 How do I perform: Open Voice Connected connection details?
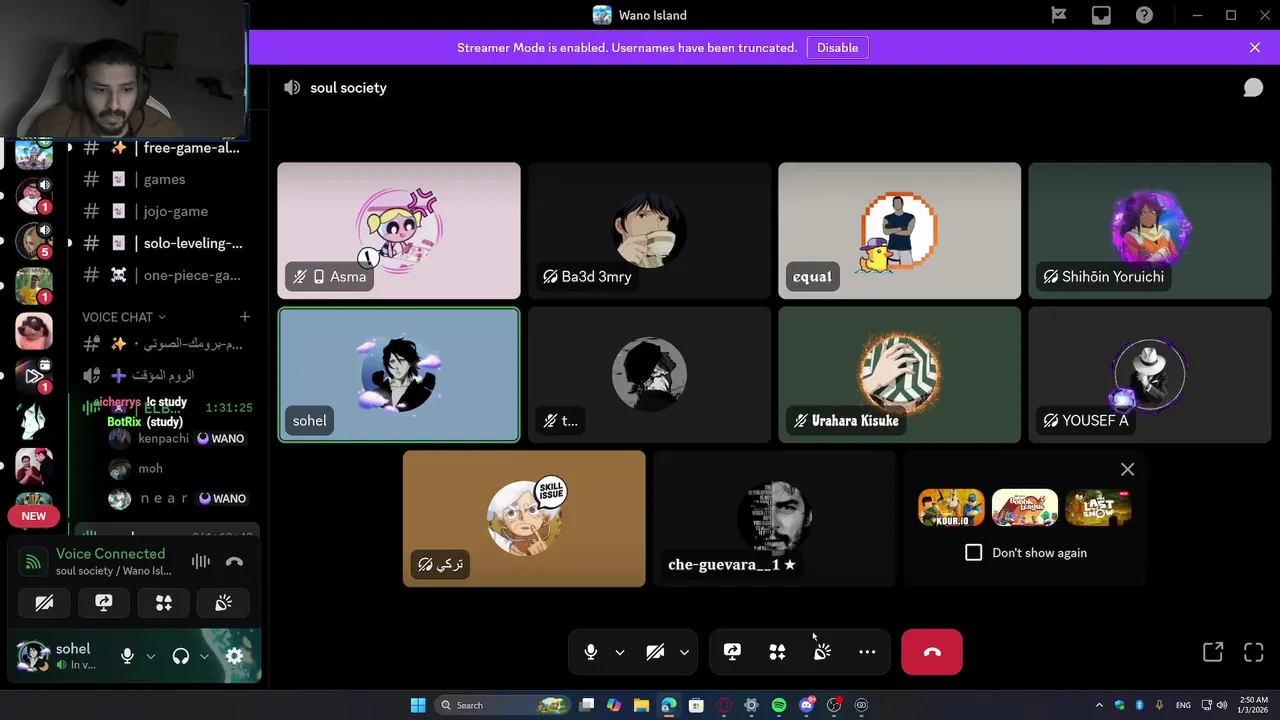click(110, 554)
